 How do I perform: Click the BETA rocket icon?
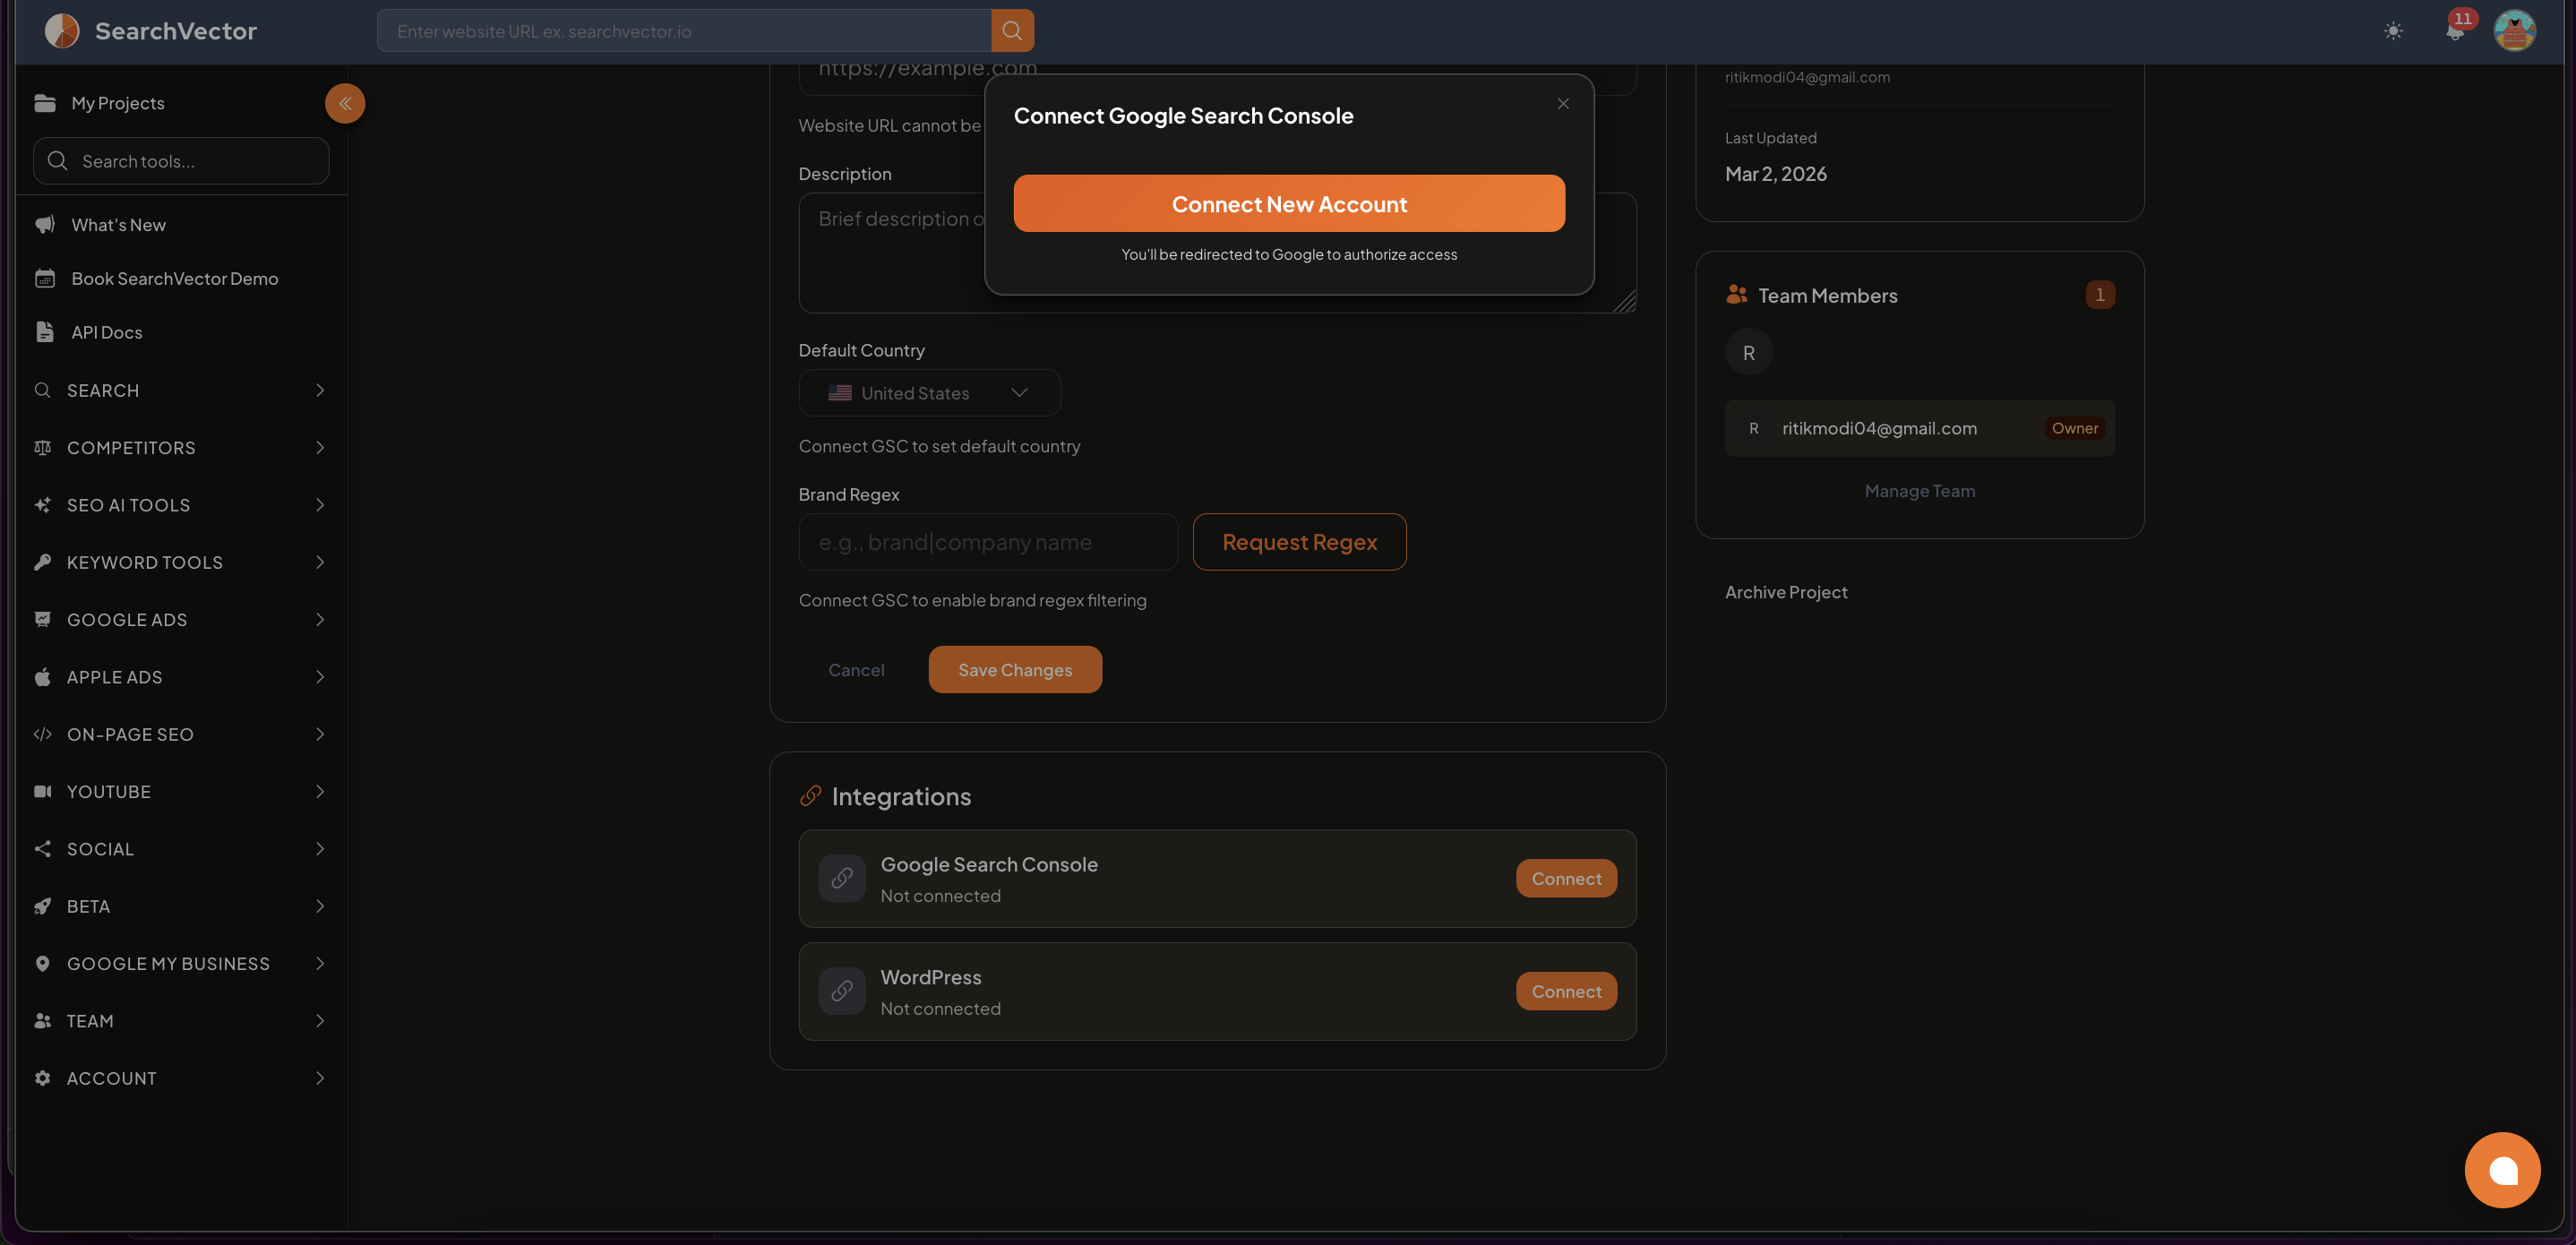pyautogui.click(x=42, y=906)
